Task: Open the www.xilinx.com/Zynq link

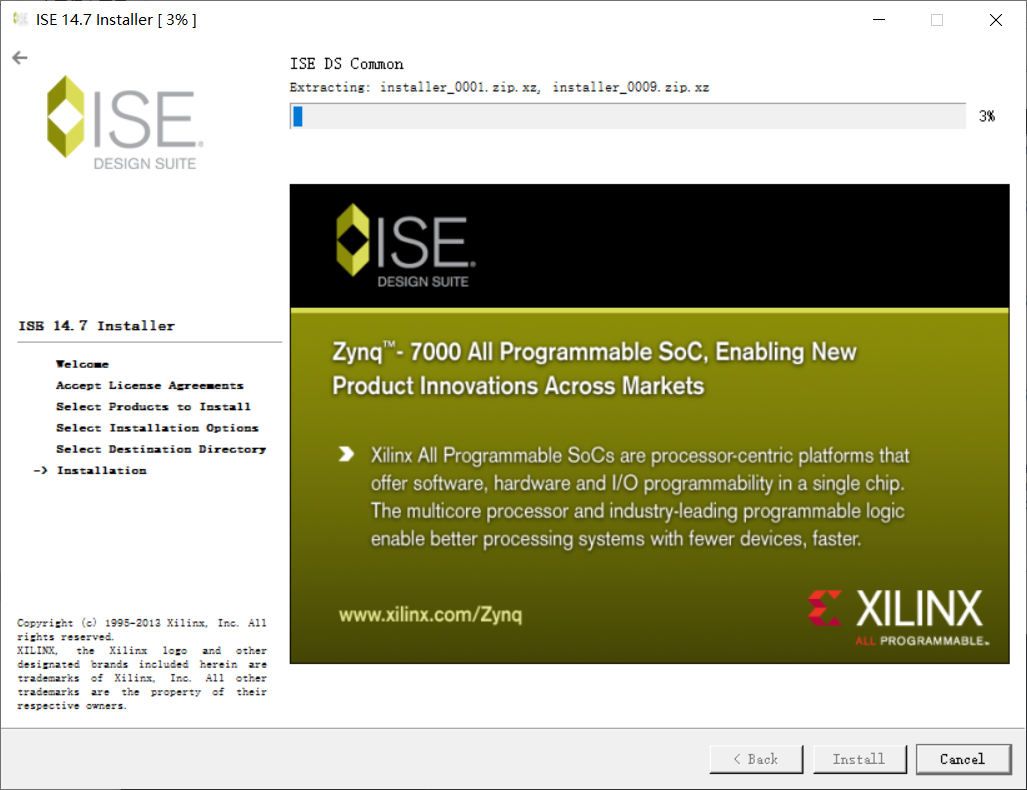Action: coord(430,614)
